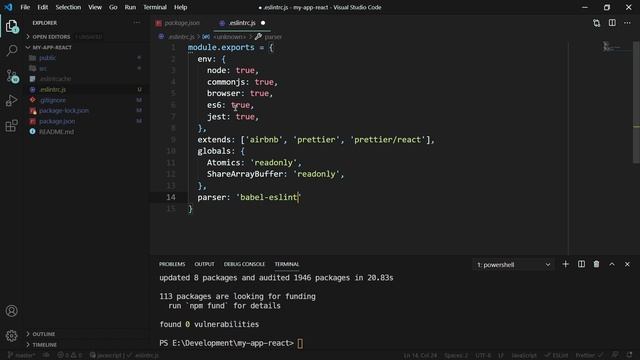Viewport: 640px width, 360px height.
Task: Open .eslintcache file in explorer
Action: tap(86, 79)
